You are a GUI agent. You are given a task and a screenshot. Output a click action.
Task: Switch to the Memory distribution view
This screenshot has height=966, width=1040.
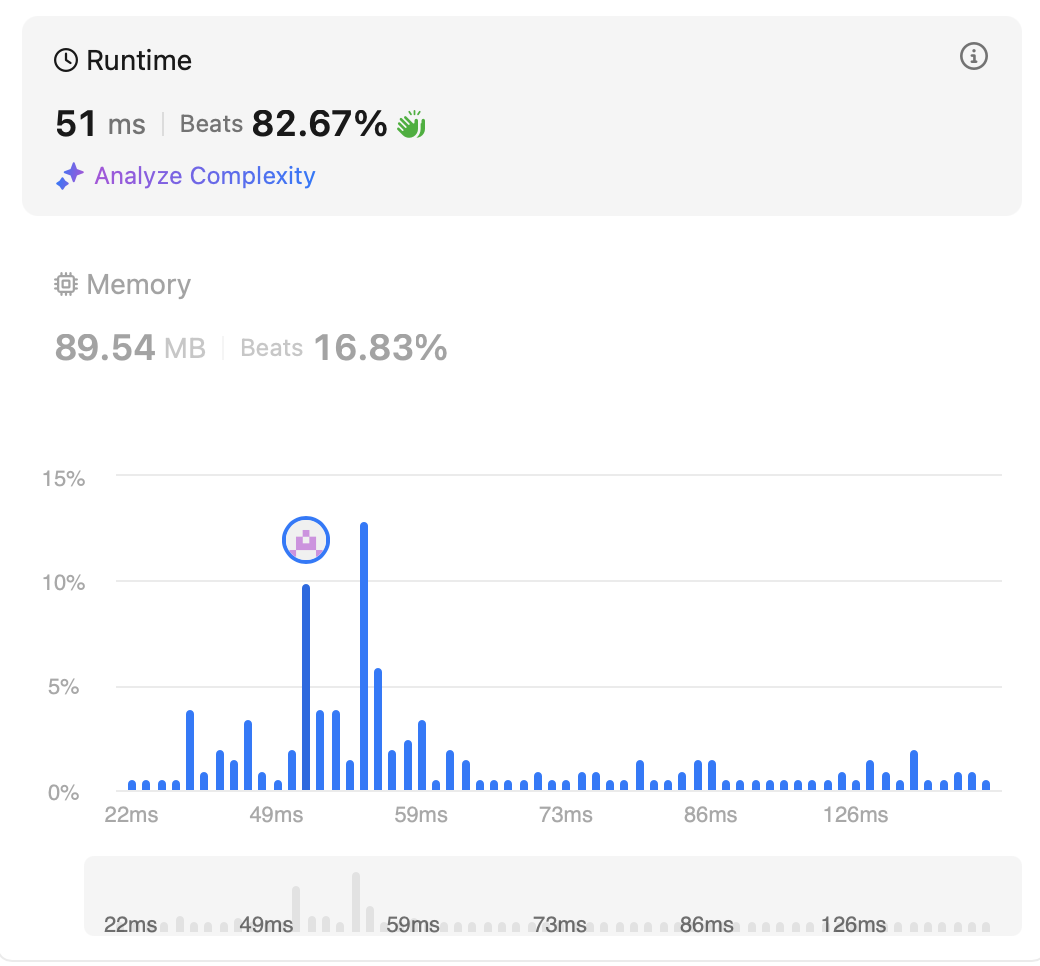[x=138, y=285]
